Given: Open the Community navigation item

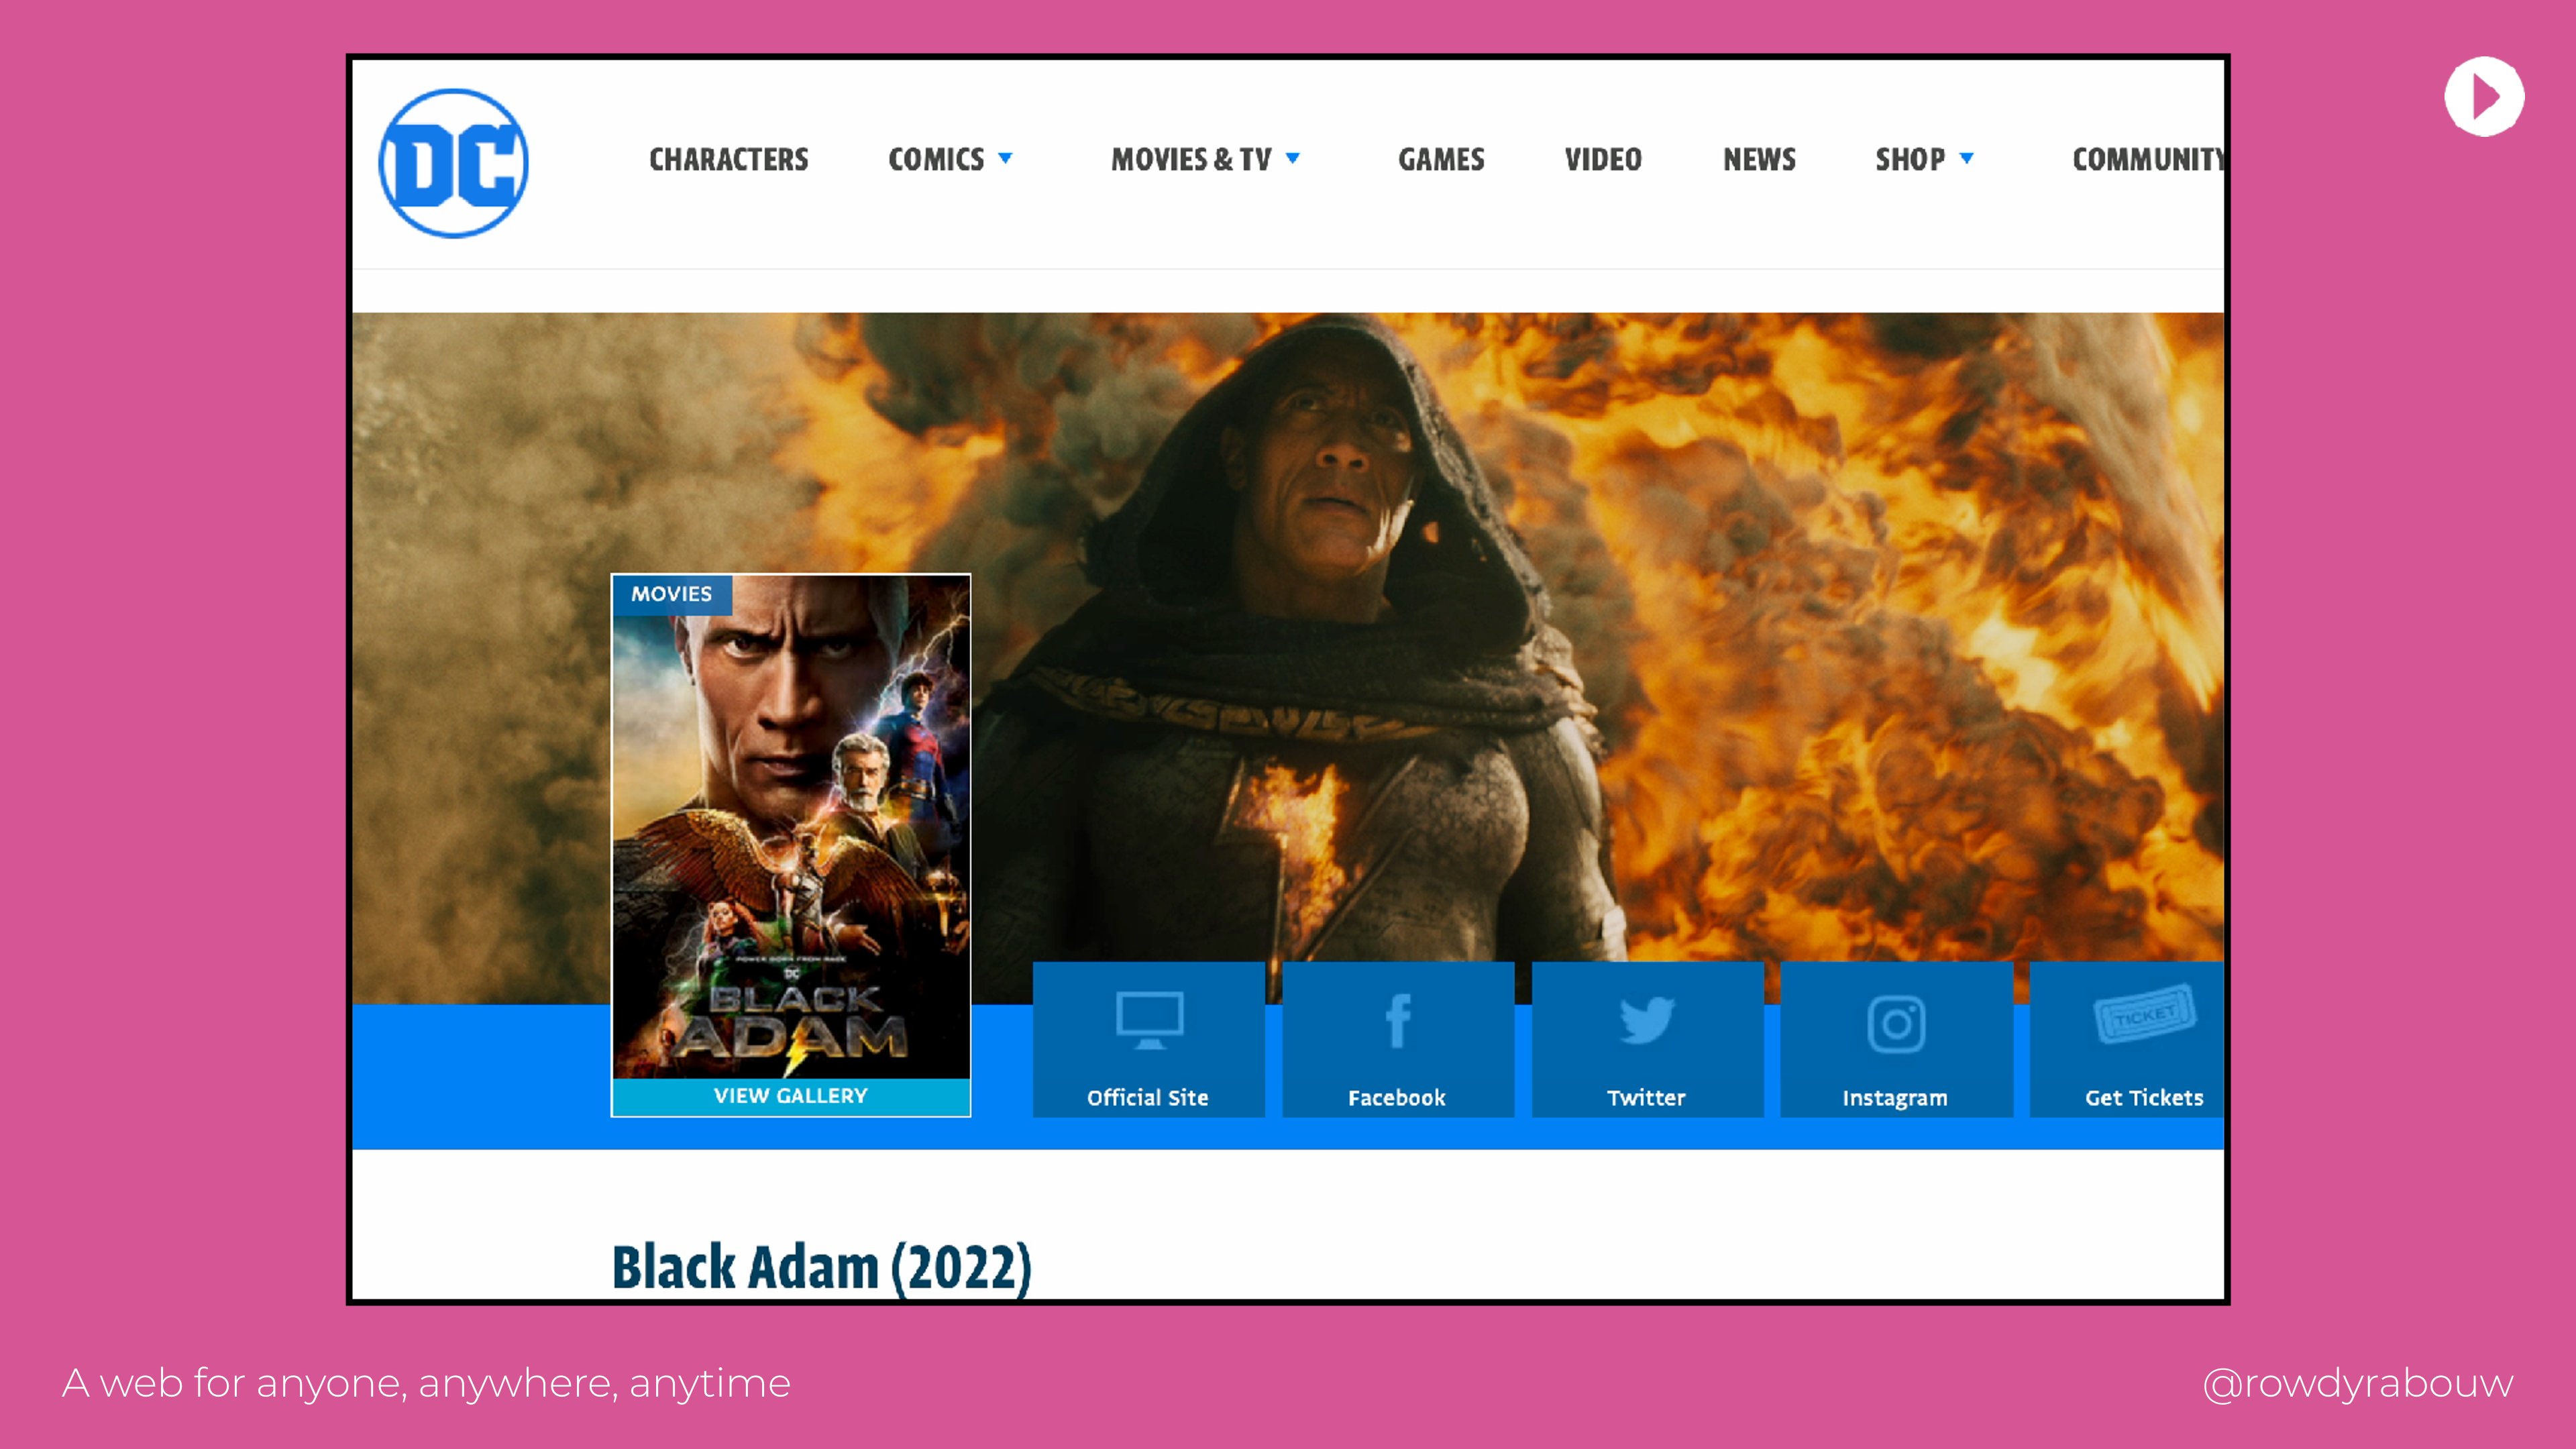Looking at the screenshot, I should coord(2146,159).
